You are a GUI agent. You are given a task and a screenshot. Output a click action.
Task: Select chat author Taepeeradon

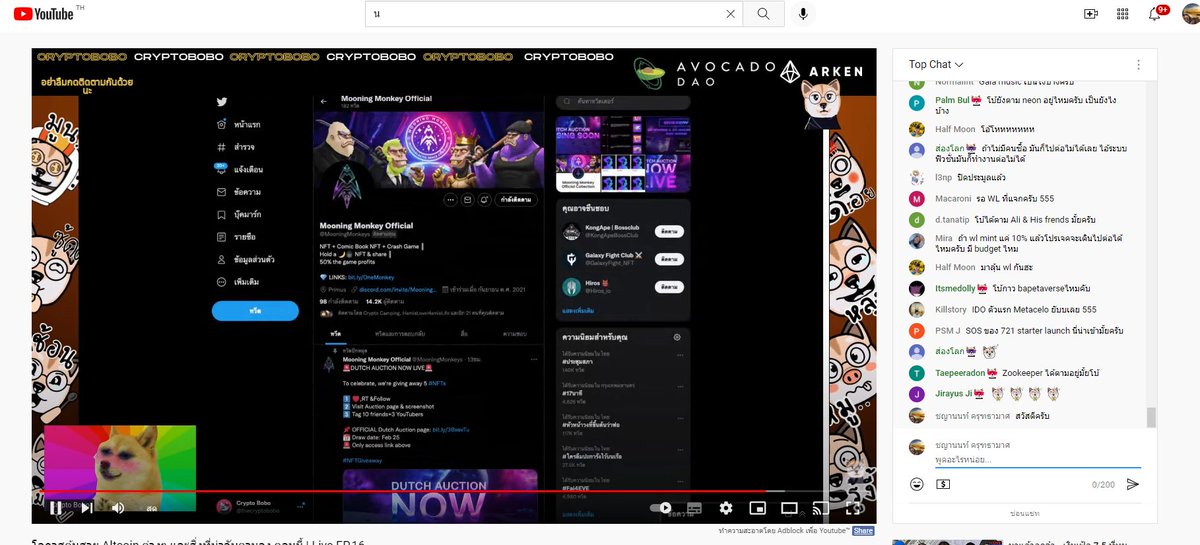coord(960,372)
